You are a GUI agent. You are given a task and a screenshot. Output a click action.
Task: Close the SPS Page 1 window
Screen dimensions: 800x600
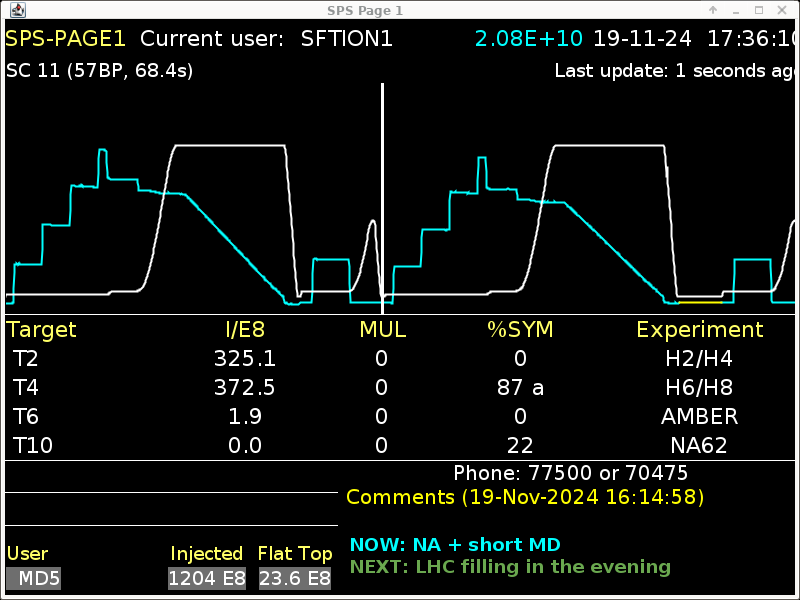pos(782,10)
